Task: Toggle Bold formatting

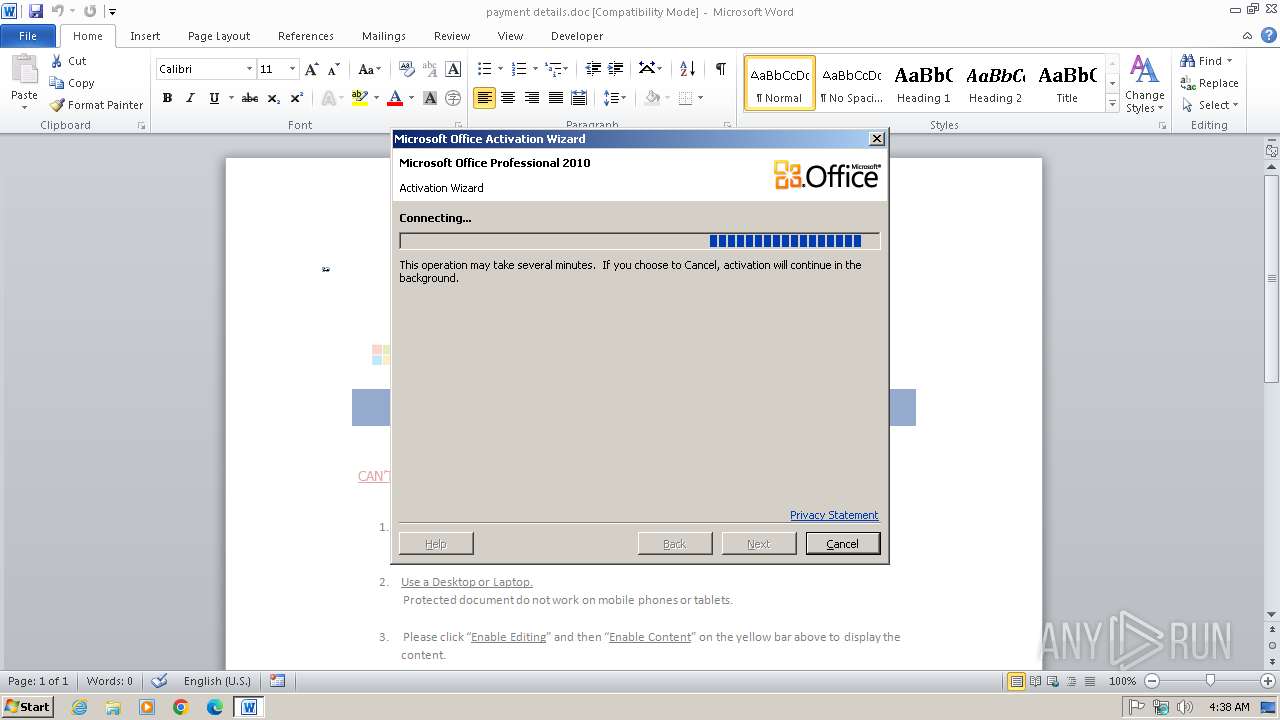Action: (167, 98)
